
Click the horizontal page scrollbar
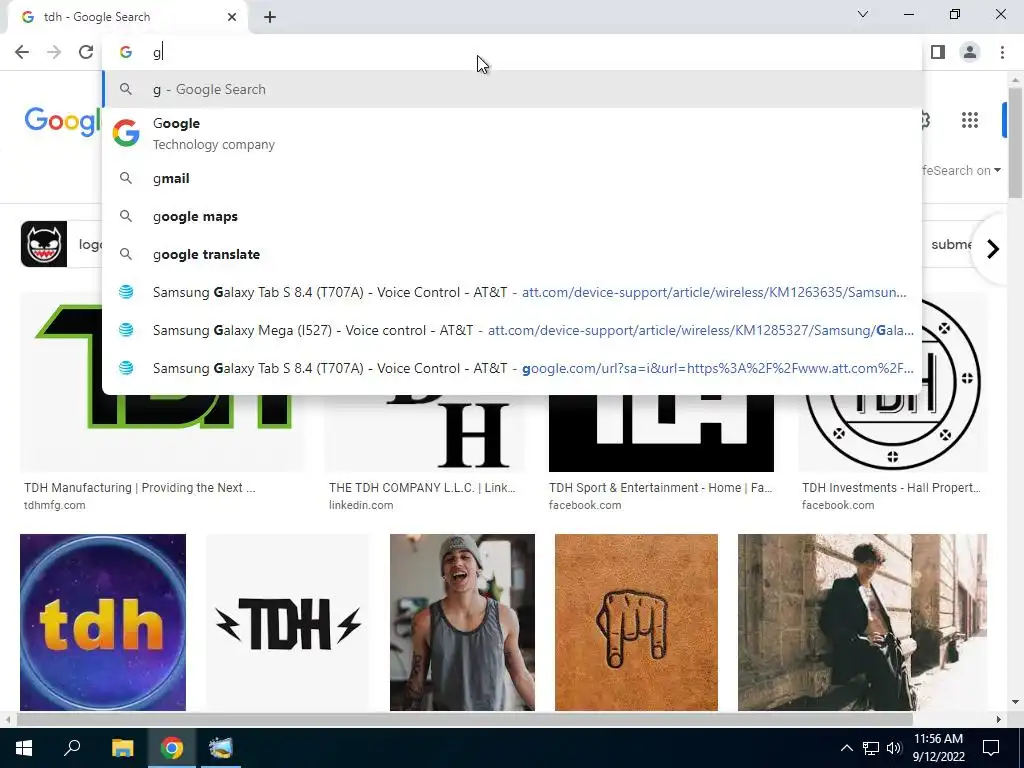click(x=464, y=720)
